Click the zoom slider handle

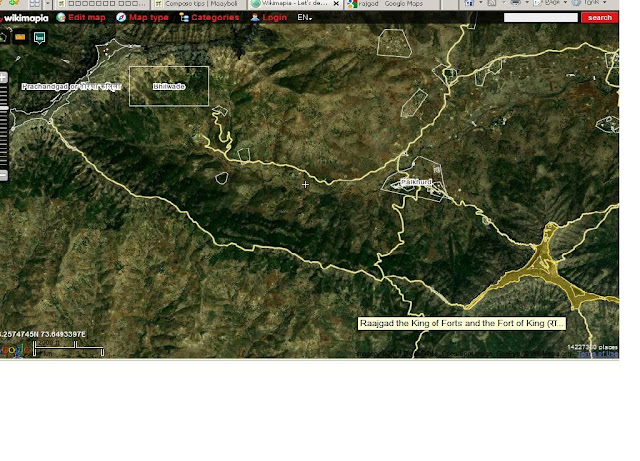tap(4, 108)
